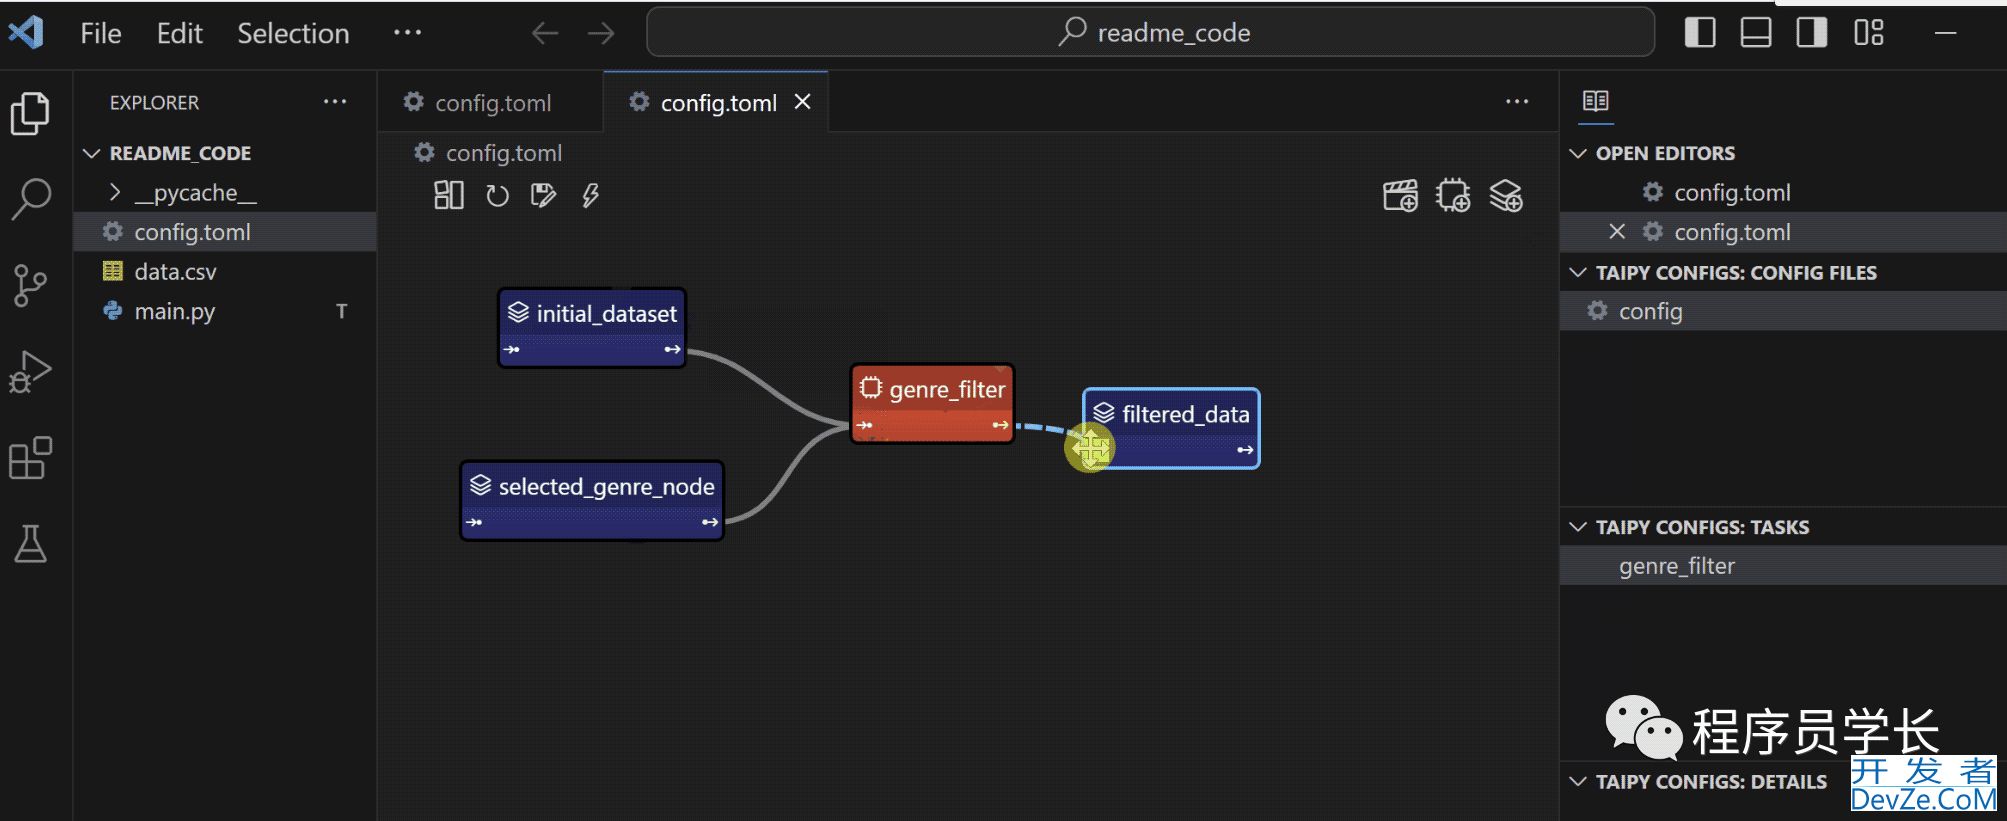2007x821 pixels.
Task: Open the Explorer view in activity bar
Action: pyautogui.click(x=30, y=113)
